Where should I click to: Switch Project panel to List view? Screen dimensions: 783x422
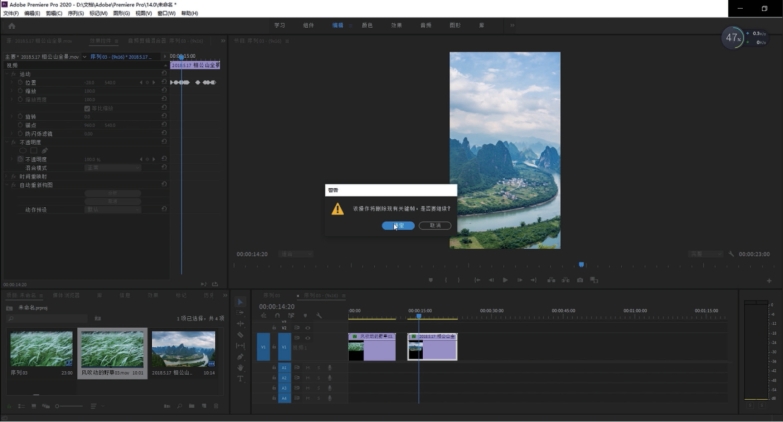point(21,406)
